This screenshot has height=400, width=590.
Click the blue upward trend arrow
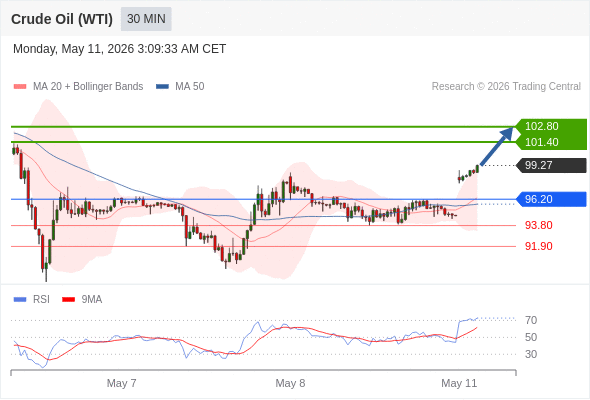497,146
